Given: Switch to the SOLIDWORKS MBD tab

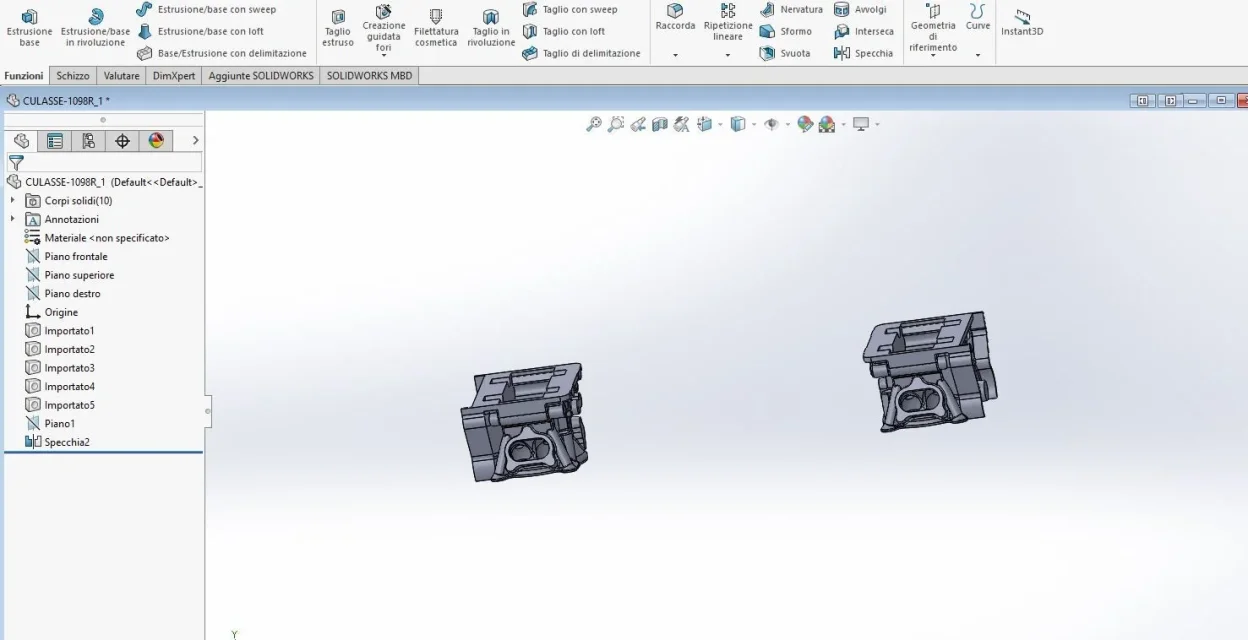Looking at the screenshot, I should click(x=369, y=76).
